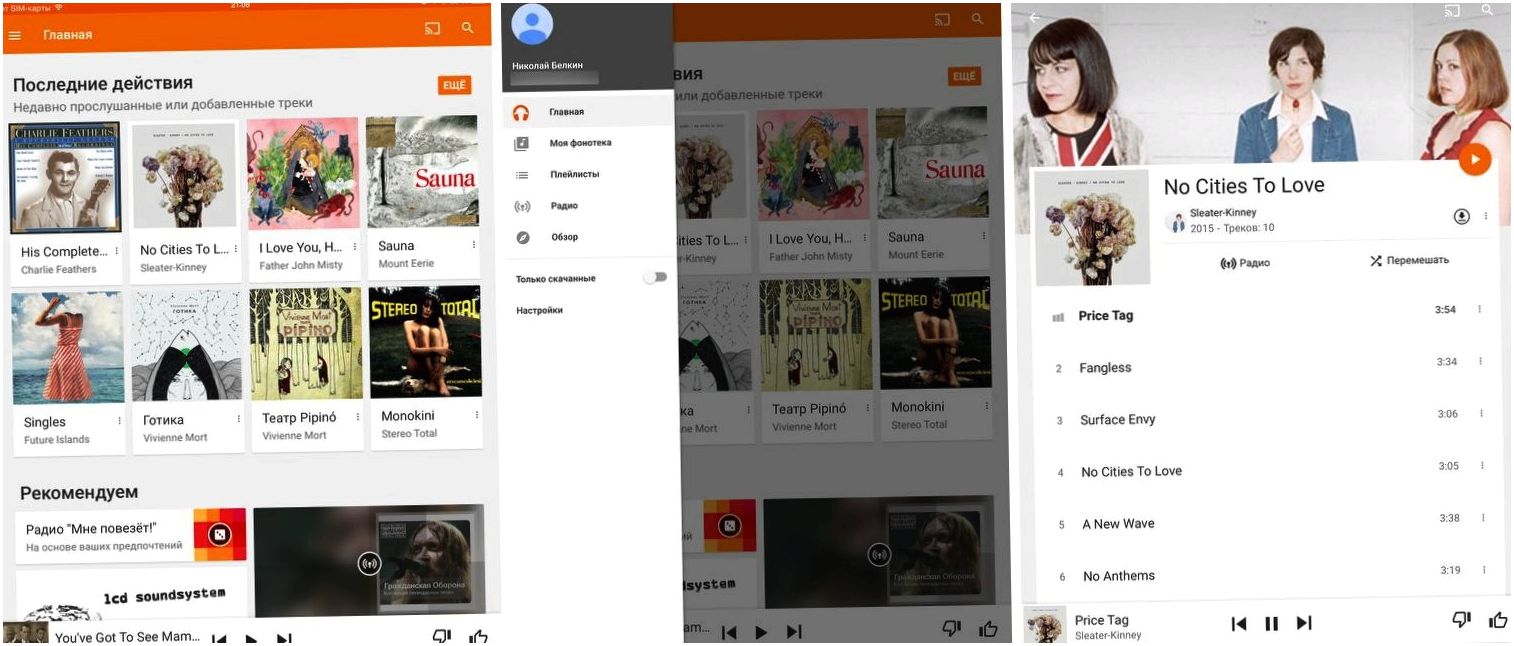This screenshot has width=1514, height=646.
Task: Tap cast icon in album screen header
Action: pyautogui.click(x=1452, y=11)
